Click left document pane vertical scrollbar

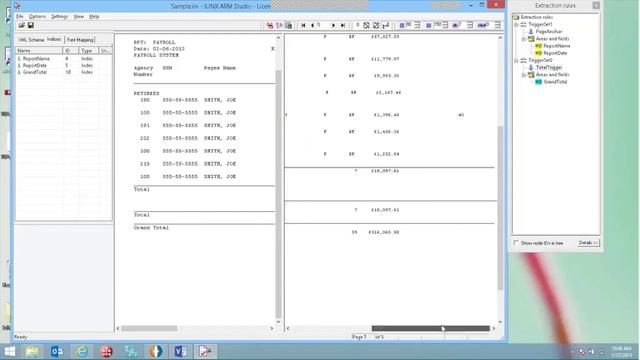tap(279, 194)
